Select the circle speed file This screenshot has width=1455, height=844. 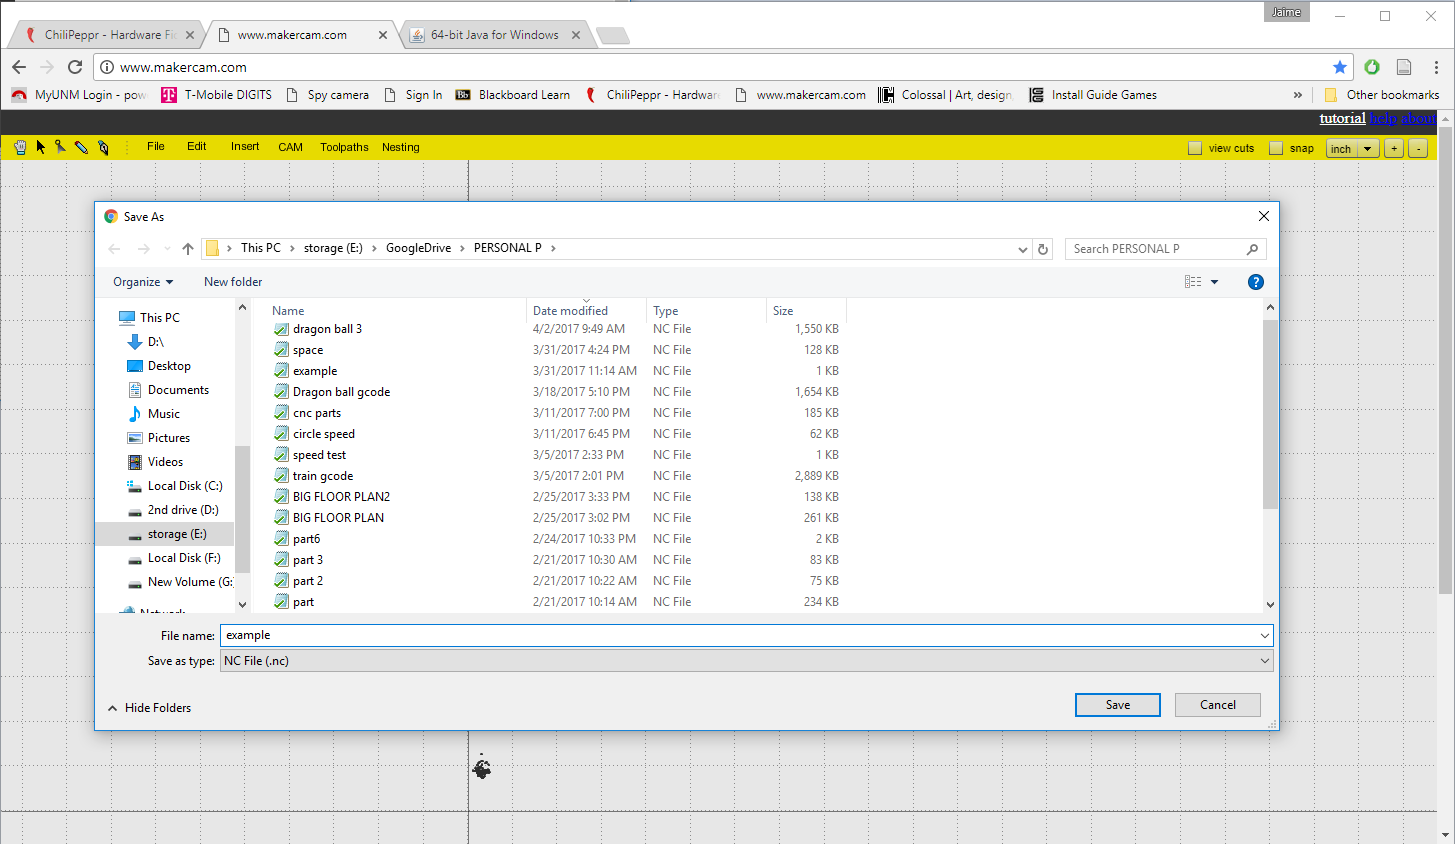pyautogui.click(x=323, y=434)
